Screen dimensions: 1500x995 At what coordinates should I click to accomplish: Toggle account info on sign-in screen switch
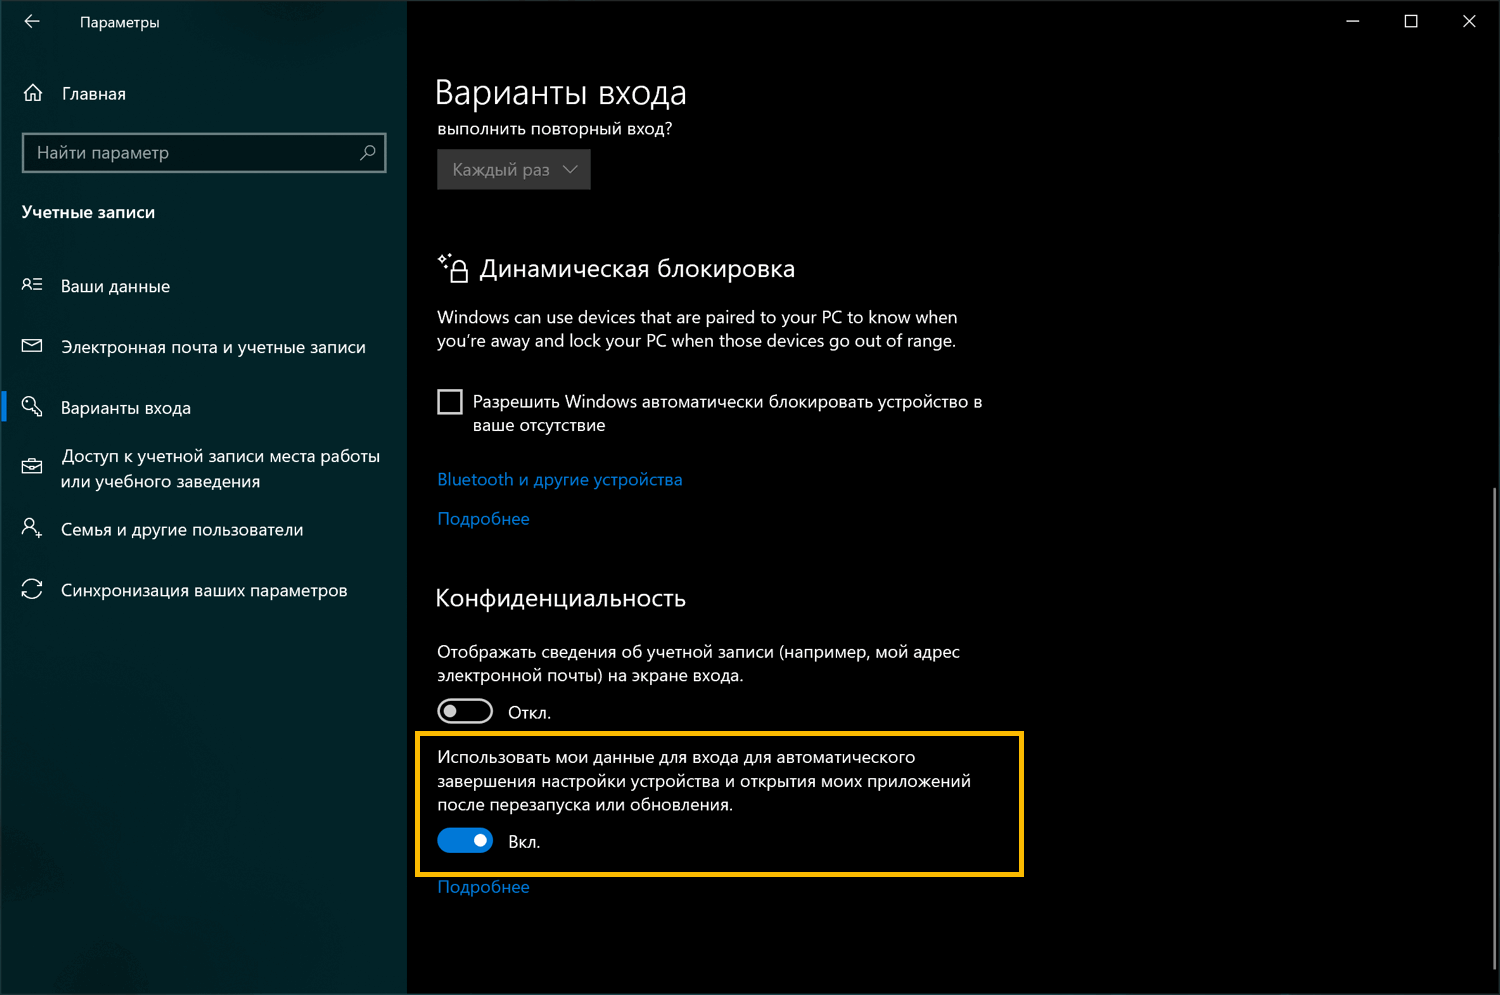pyautogui.click(x=465, y=712)
